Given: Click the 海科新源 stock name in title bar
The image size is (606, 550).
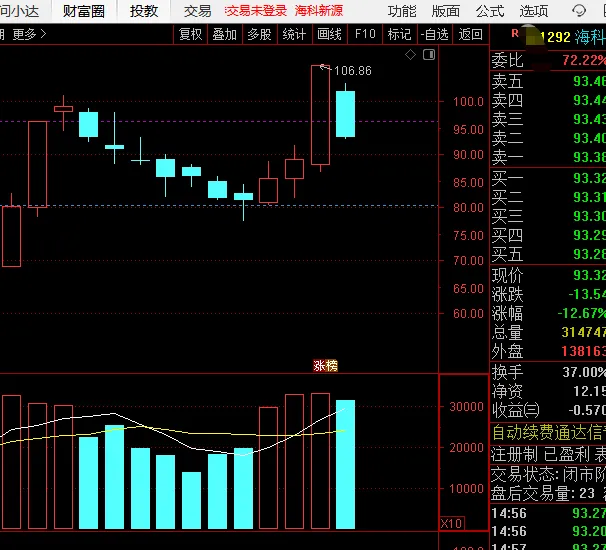Looking at the screenshot, I should tap(318, 11).
